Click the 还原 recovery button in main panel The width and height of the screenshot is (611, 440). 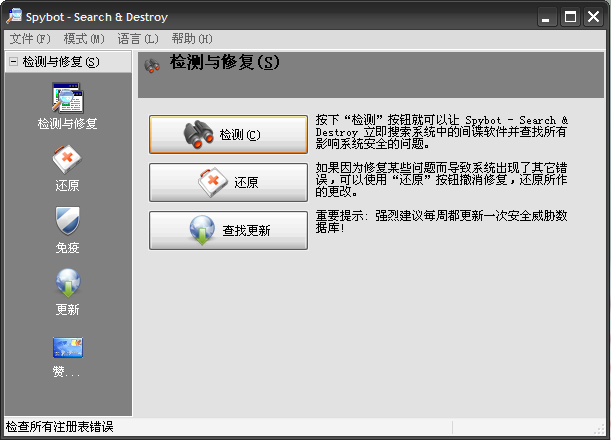(228, 182)
